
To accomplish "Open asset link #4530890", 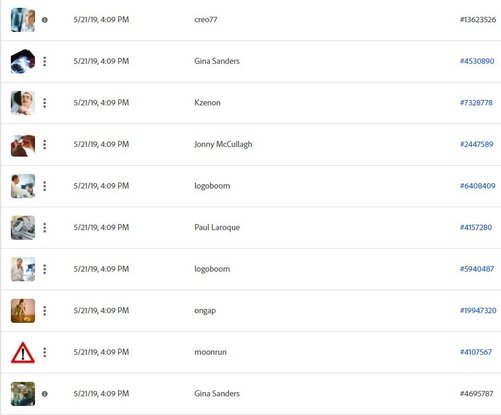I will click(477, 61).
